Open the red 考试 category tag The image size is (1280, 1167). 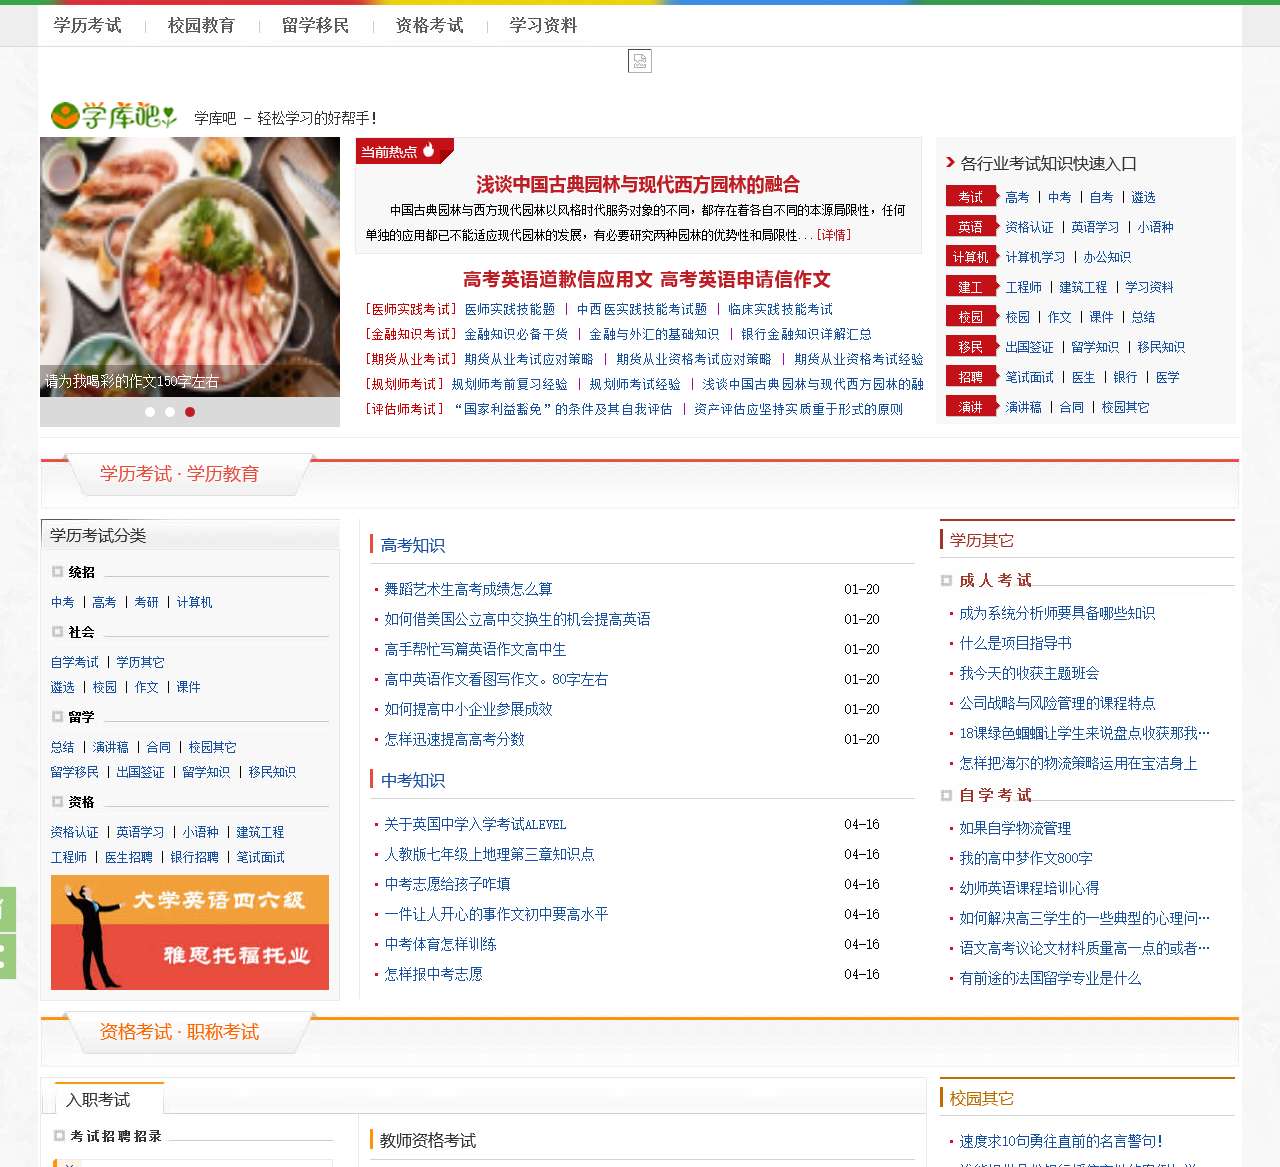click(x=971, y=197)
